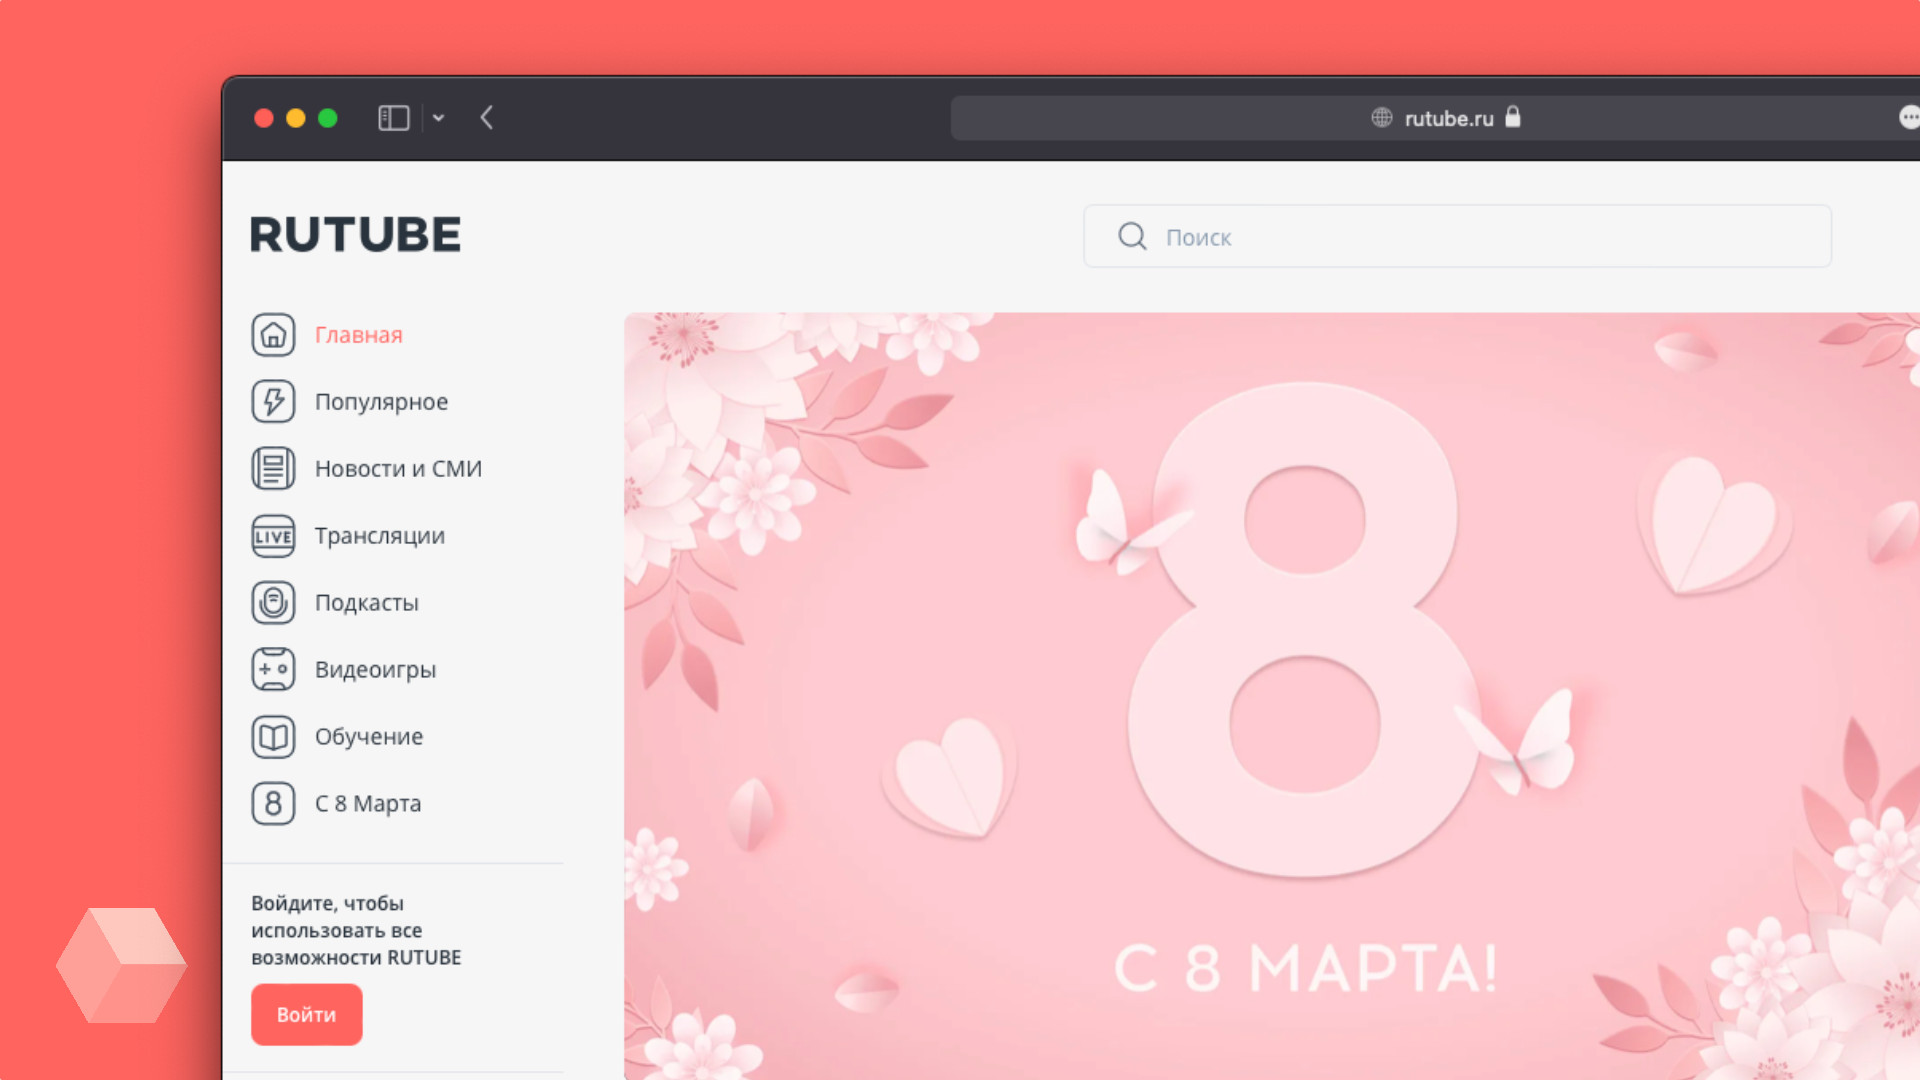Open the Обучение category

click(369, 737)
